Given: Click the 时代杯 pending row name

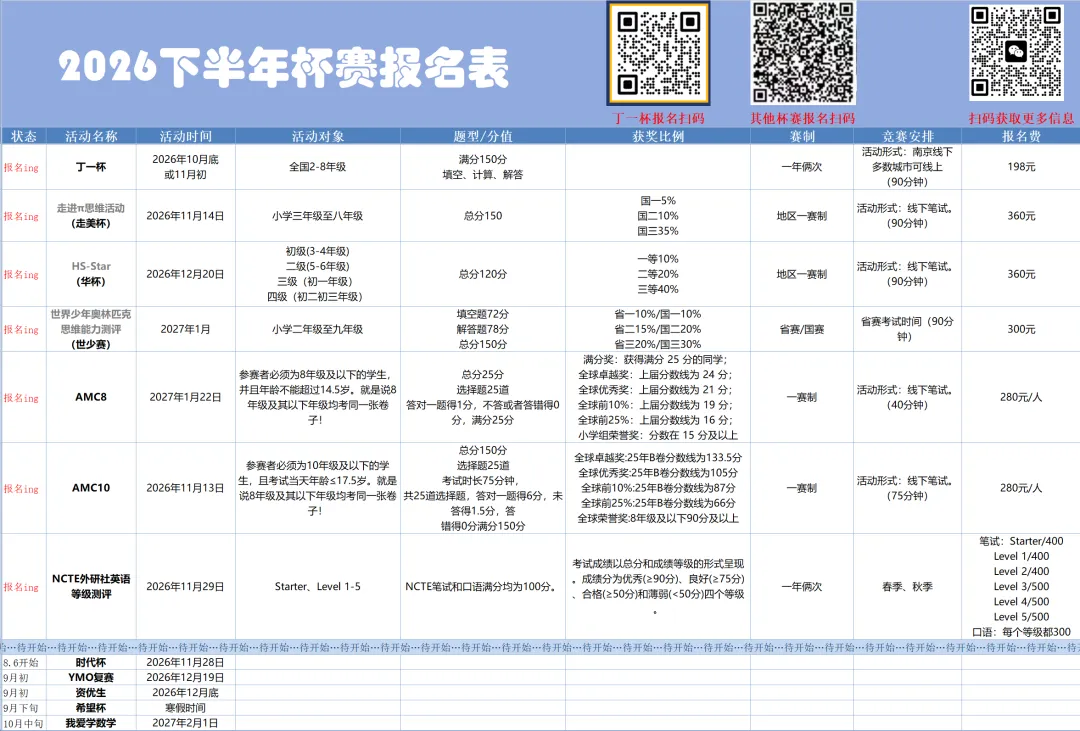Looking at the screenshot, I should pos(91,662).
